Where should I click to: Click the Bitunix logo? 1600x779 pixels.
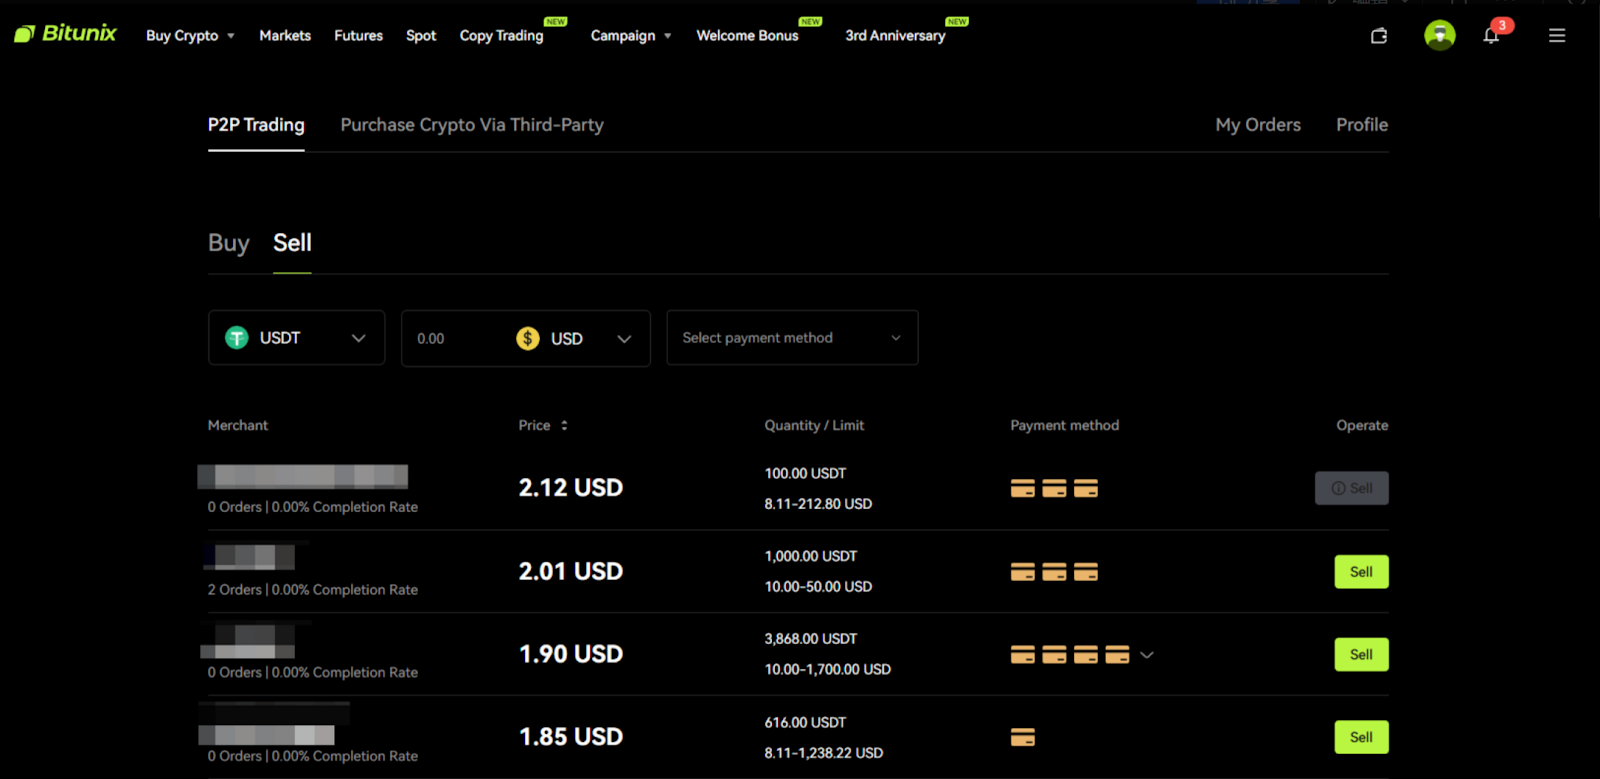click(x=65, y=34)
